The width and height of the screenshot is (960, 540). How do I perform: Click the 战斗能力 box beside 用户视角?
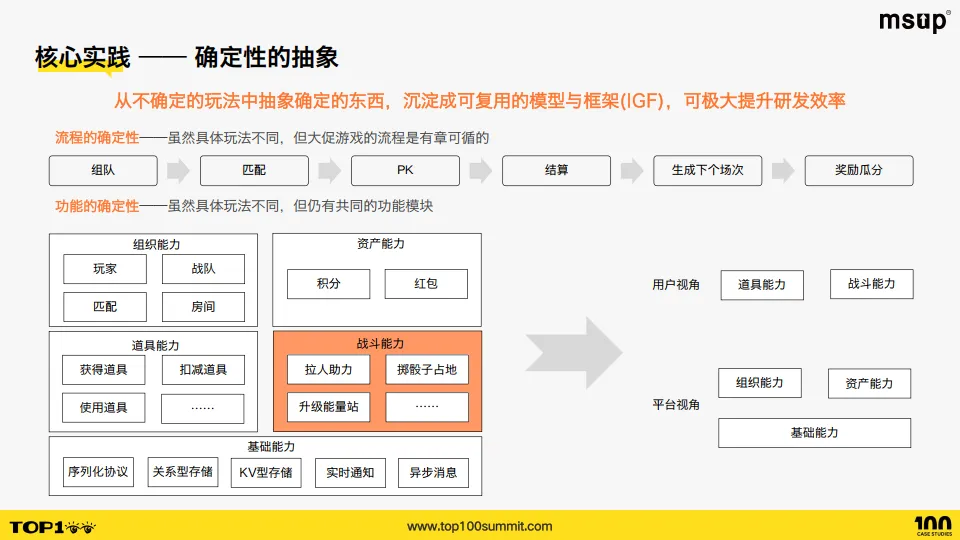click(872, 284)
